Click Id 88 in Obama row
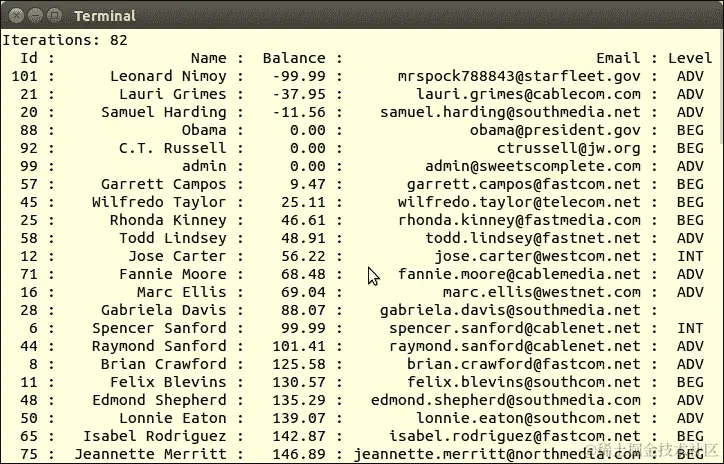The width and height of the screenshot is (724, 464). [29, 130]
